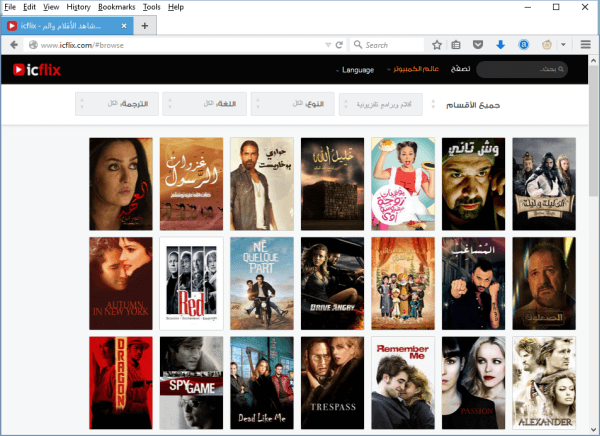Open the المشاغب poster
The width and height of the screenshot is (600, 436).
pos(473,283)
